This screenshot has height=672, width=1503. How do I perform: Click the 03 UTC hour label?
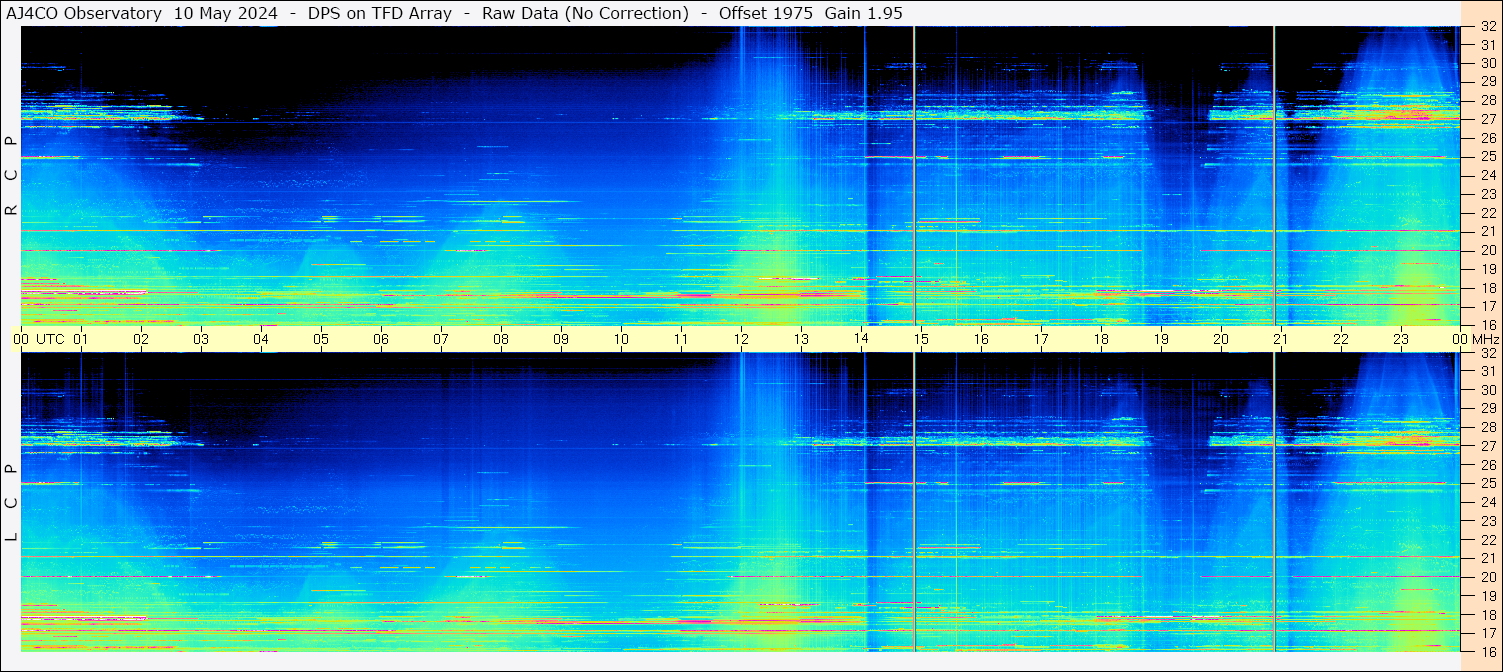(201, 339)
